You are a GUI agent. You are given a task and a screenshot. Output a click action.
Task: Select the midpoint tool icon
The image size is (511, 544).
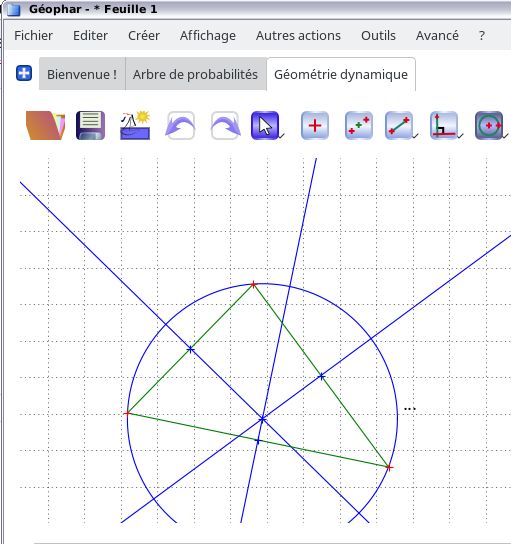tap(359, 125)
